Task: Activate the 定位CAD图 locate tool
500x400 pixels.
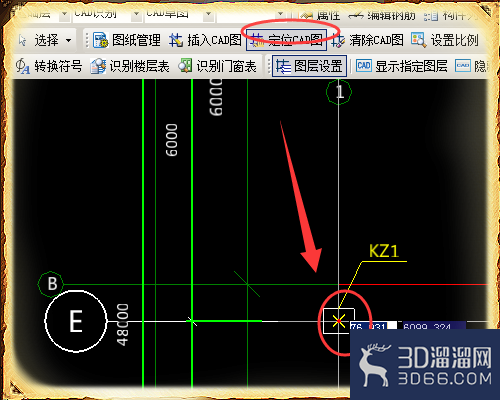Action: coord(286,40)
